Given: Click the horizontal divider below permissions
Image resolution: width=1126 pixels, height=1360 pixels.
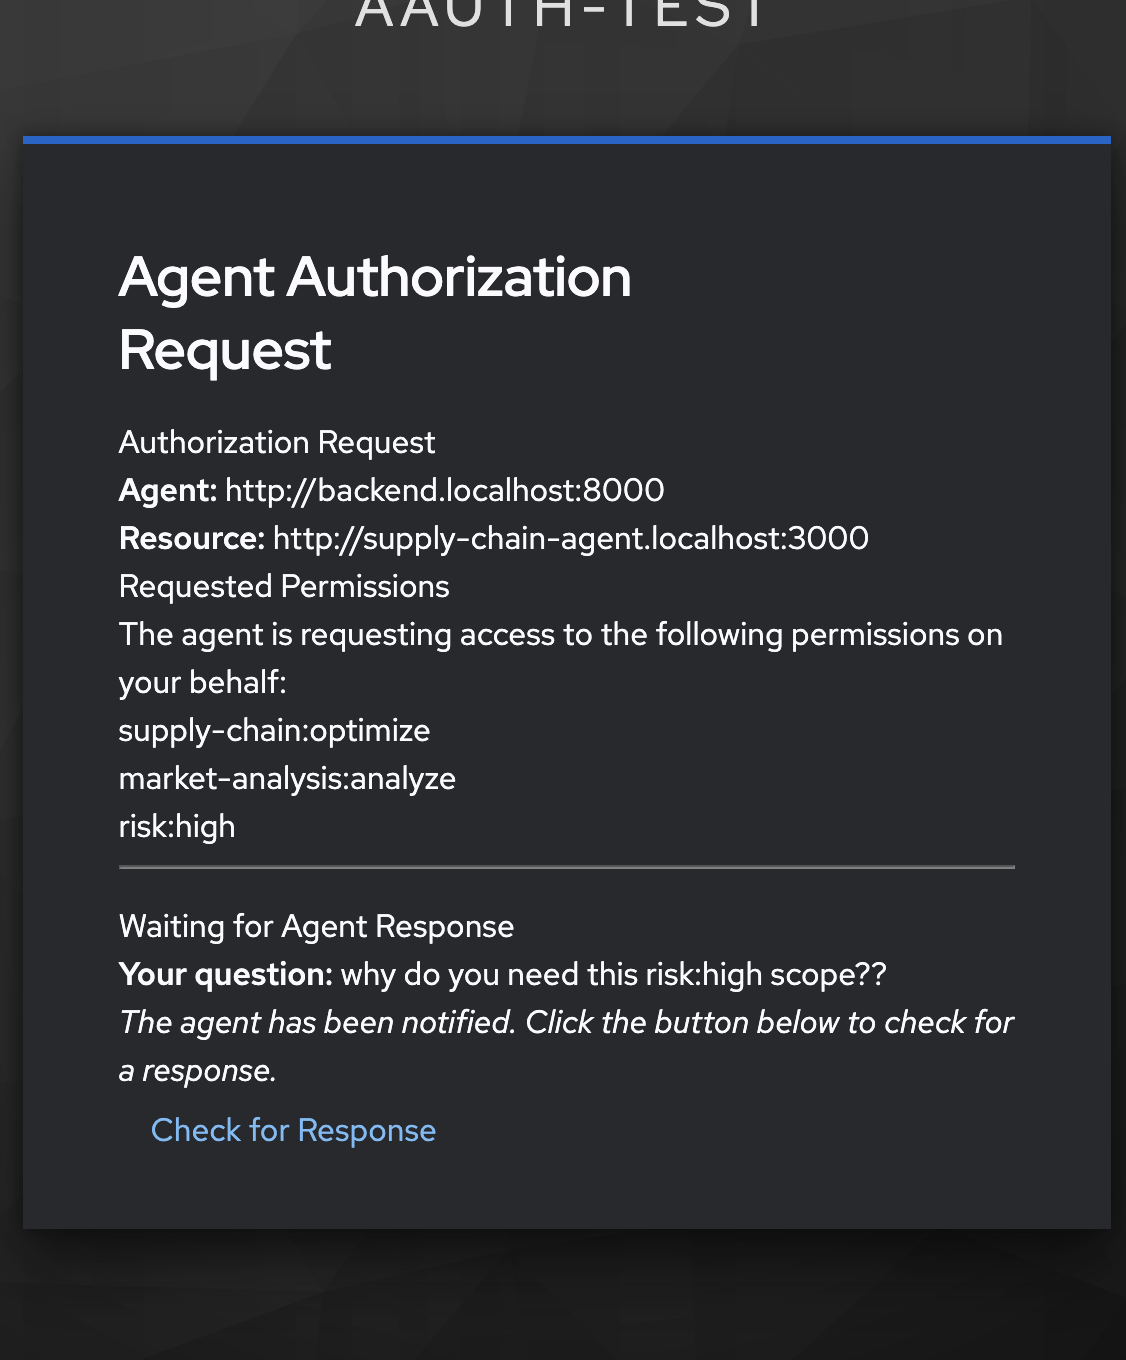Looking at the screenshot, I should point(566,867).
